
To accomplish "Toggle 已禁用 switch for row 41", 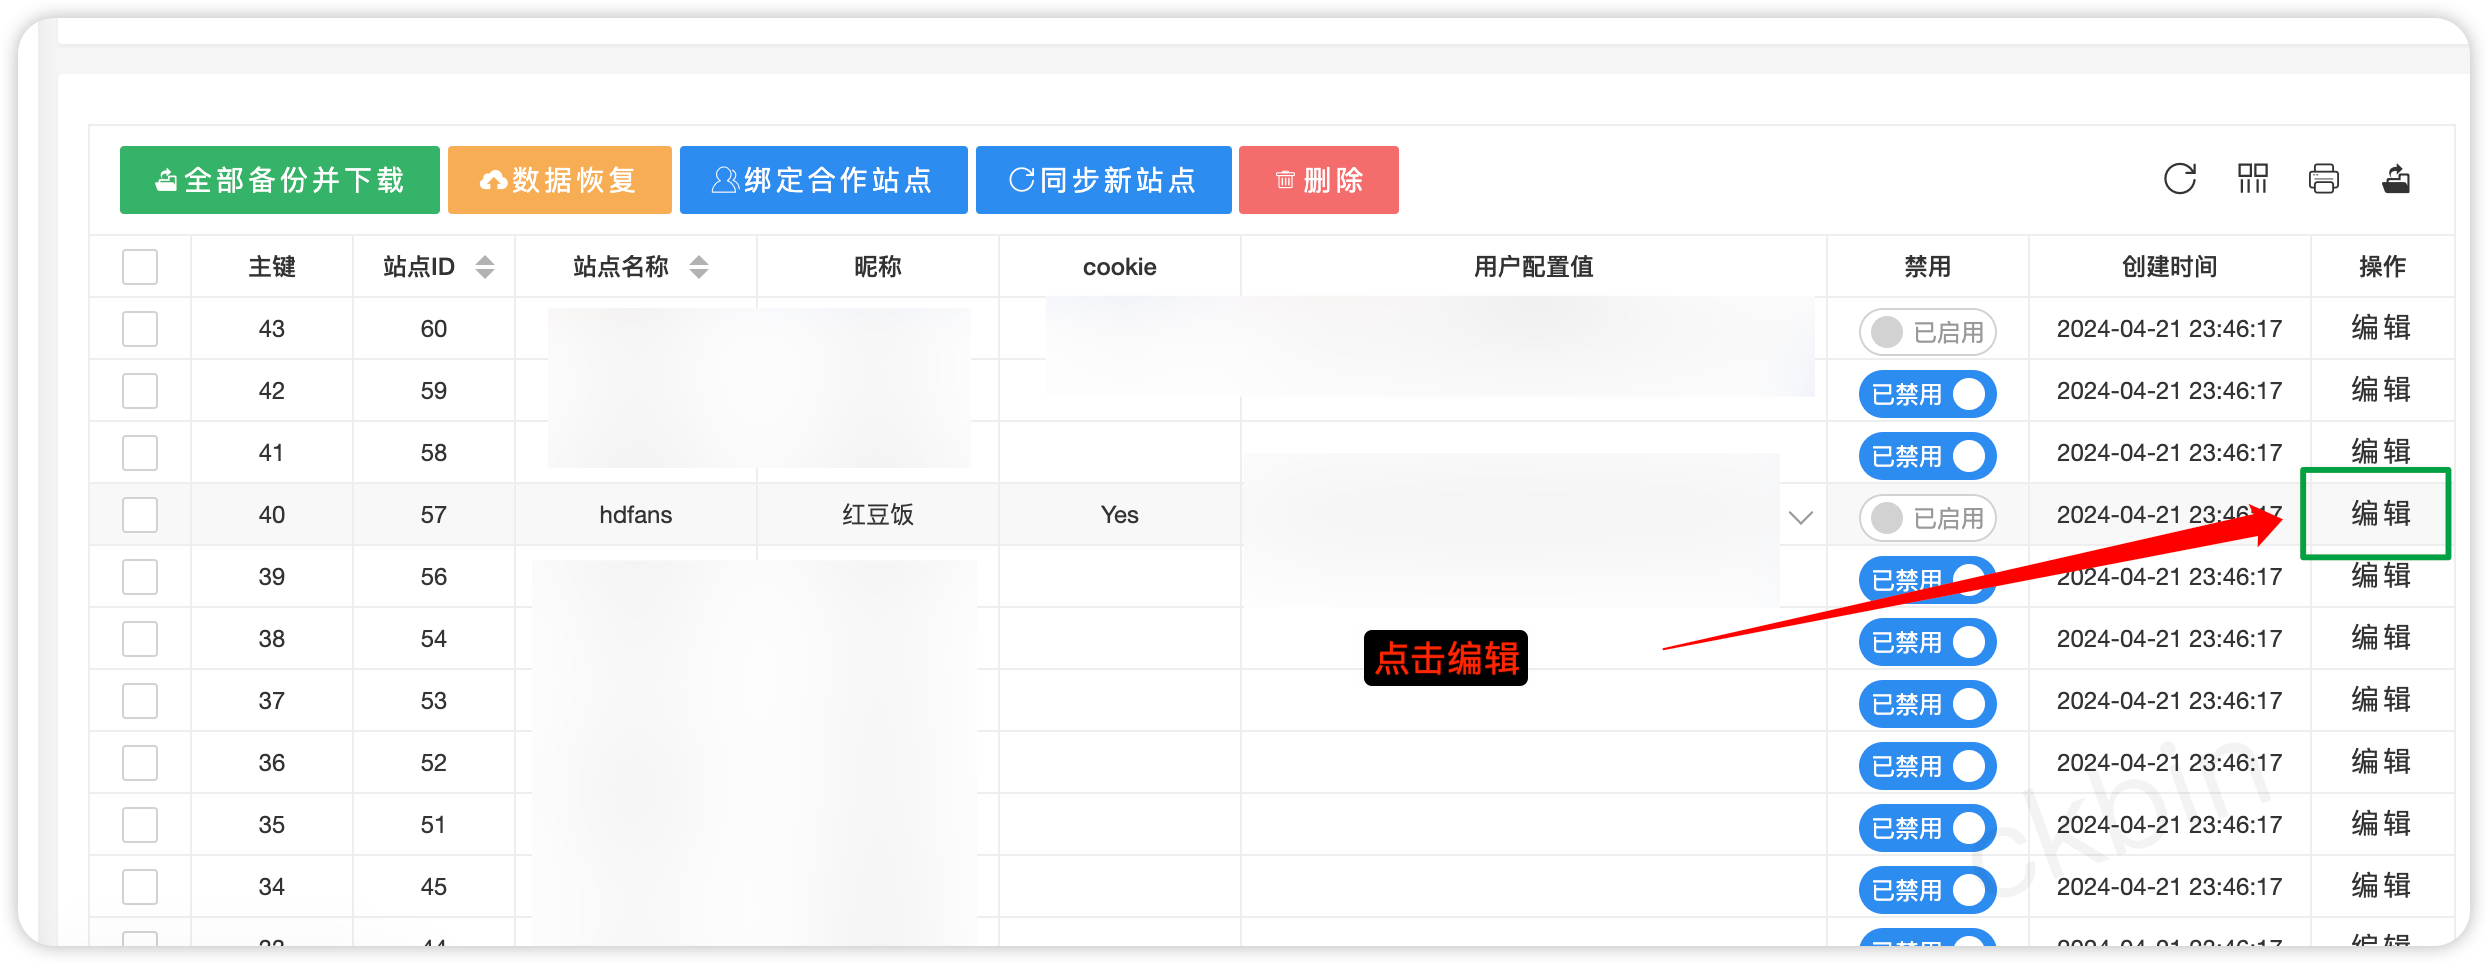I will click(1928, 456).
